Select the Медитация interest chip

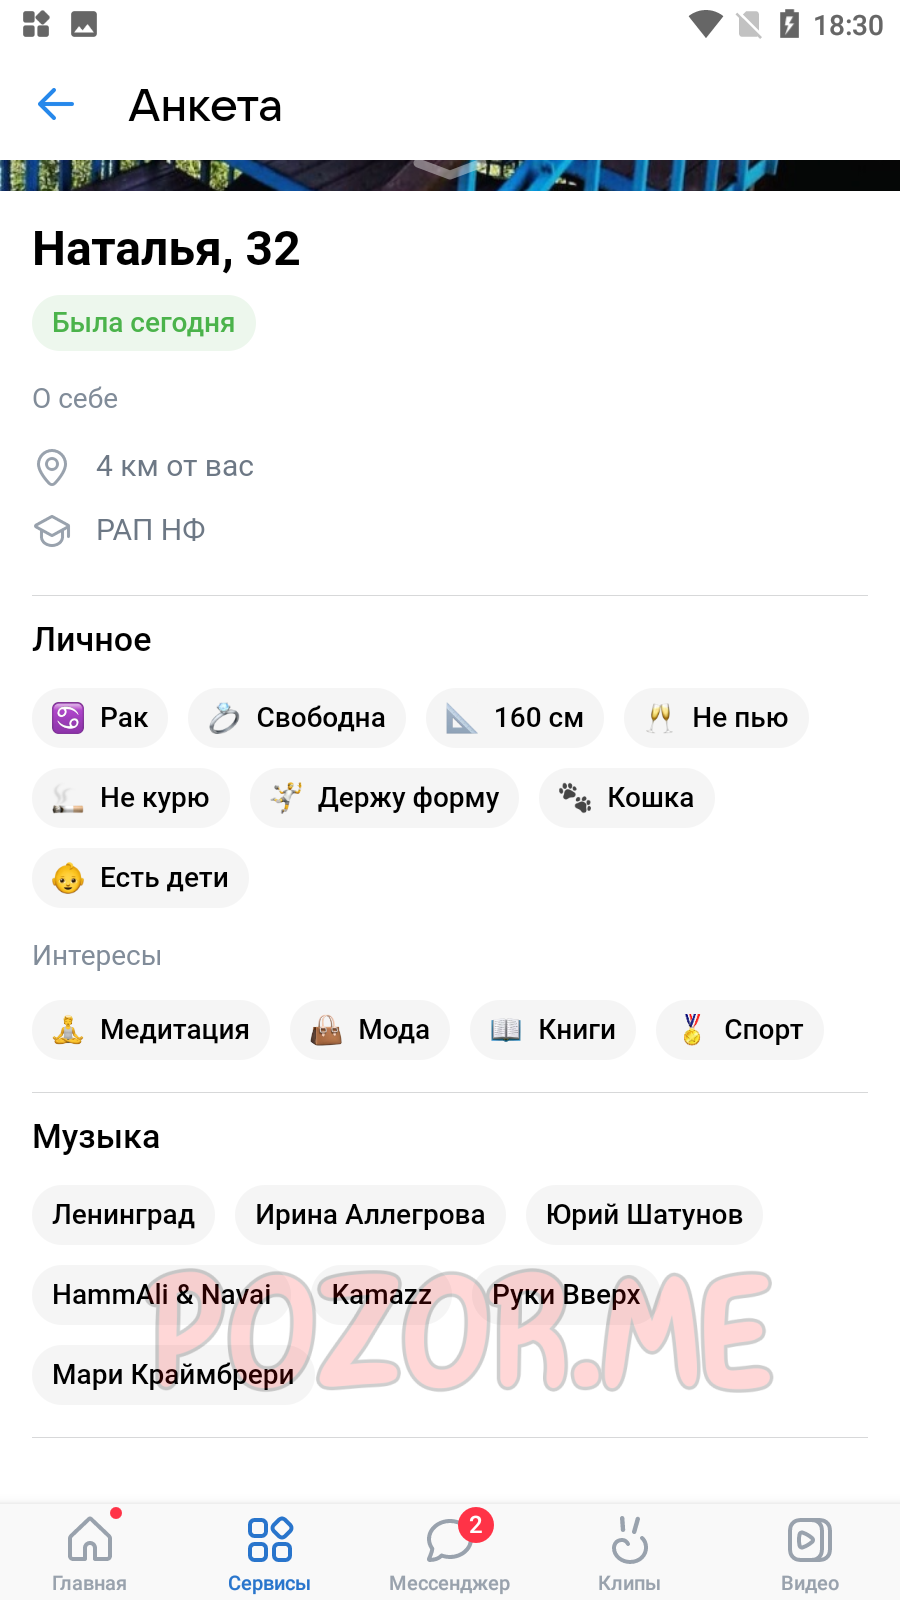151,1030
